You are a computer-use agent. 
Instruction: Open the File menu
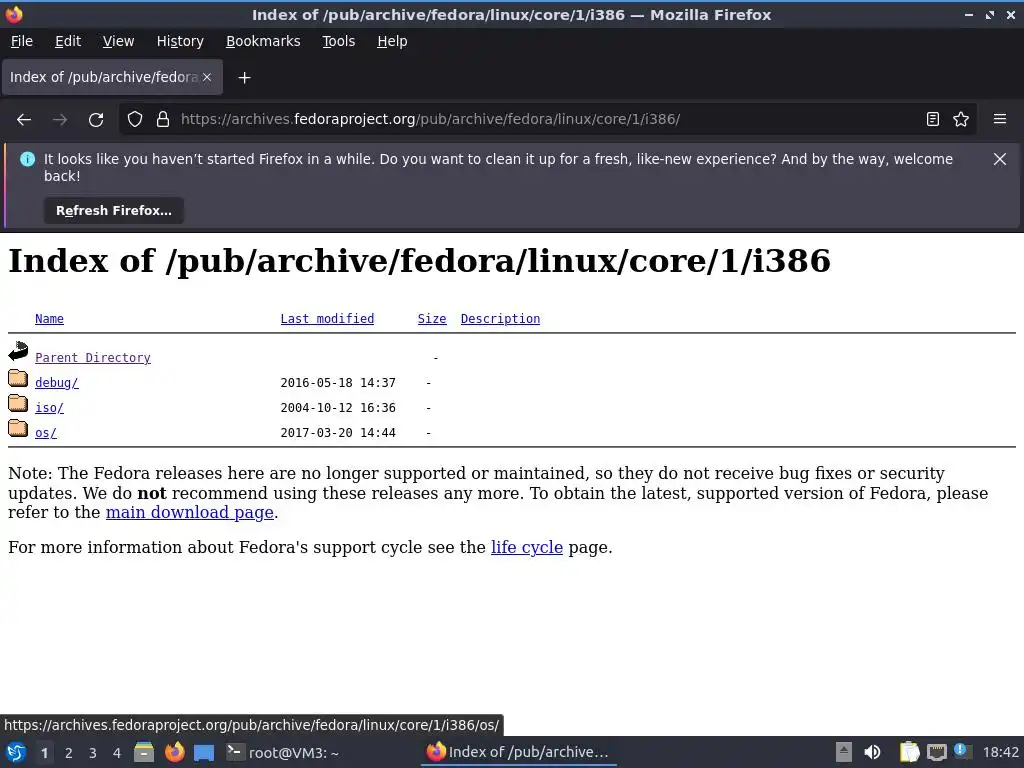coord(22,41)
